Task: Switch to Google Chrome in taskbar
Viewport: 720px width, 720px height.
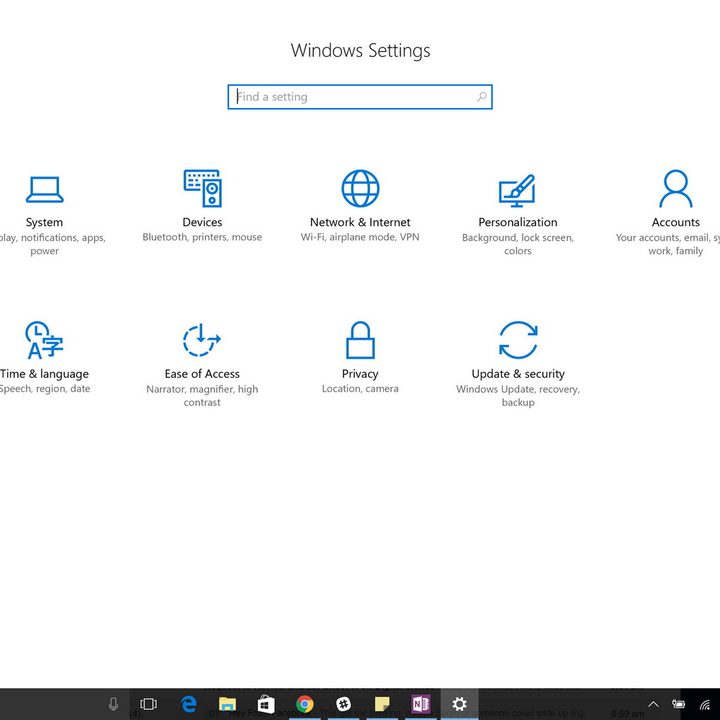Action: [304, 703]
